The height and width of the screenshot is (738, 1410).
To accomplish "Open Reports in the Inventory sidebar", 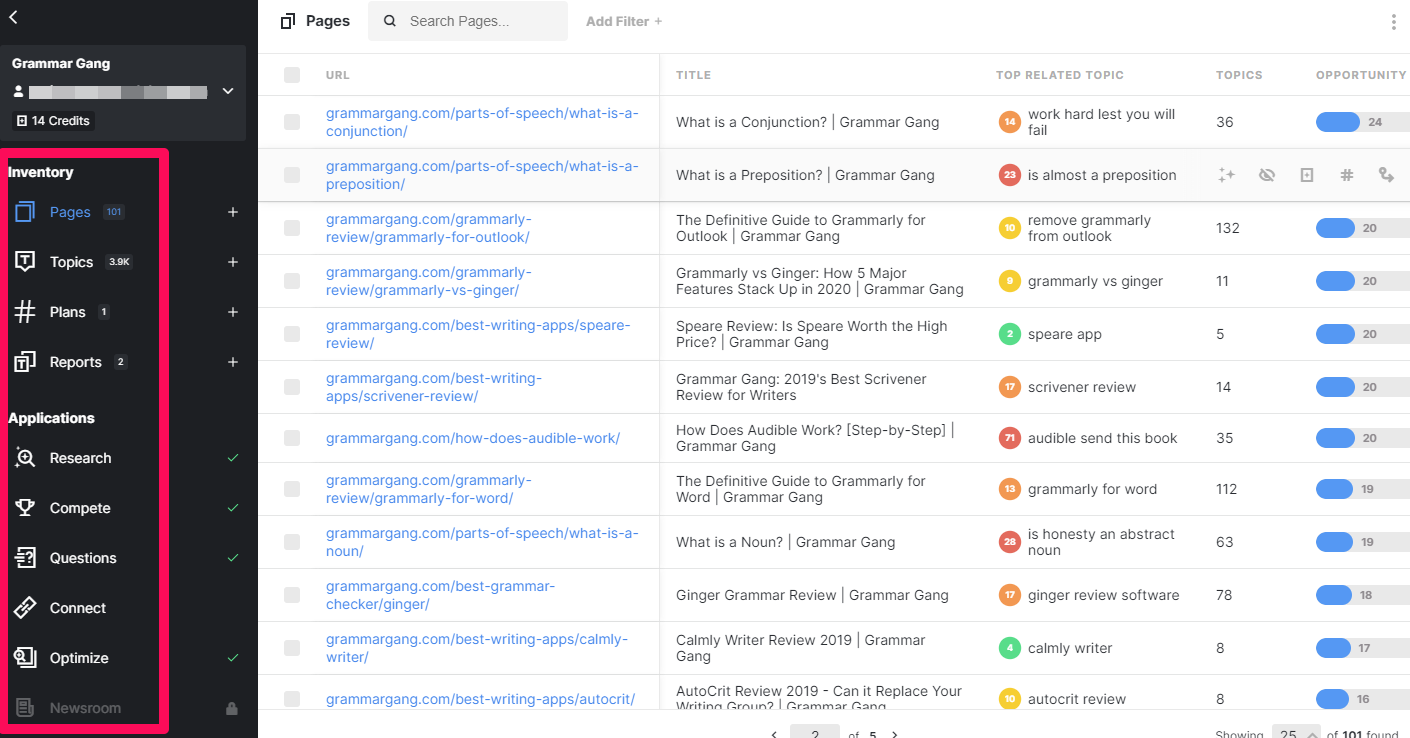I will click(x=76, y=362).
